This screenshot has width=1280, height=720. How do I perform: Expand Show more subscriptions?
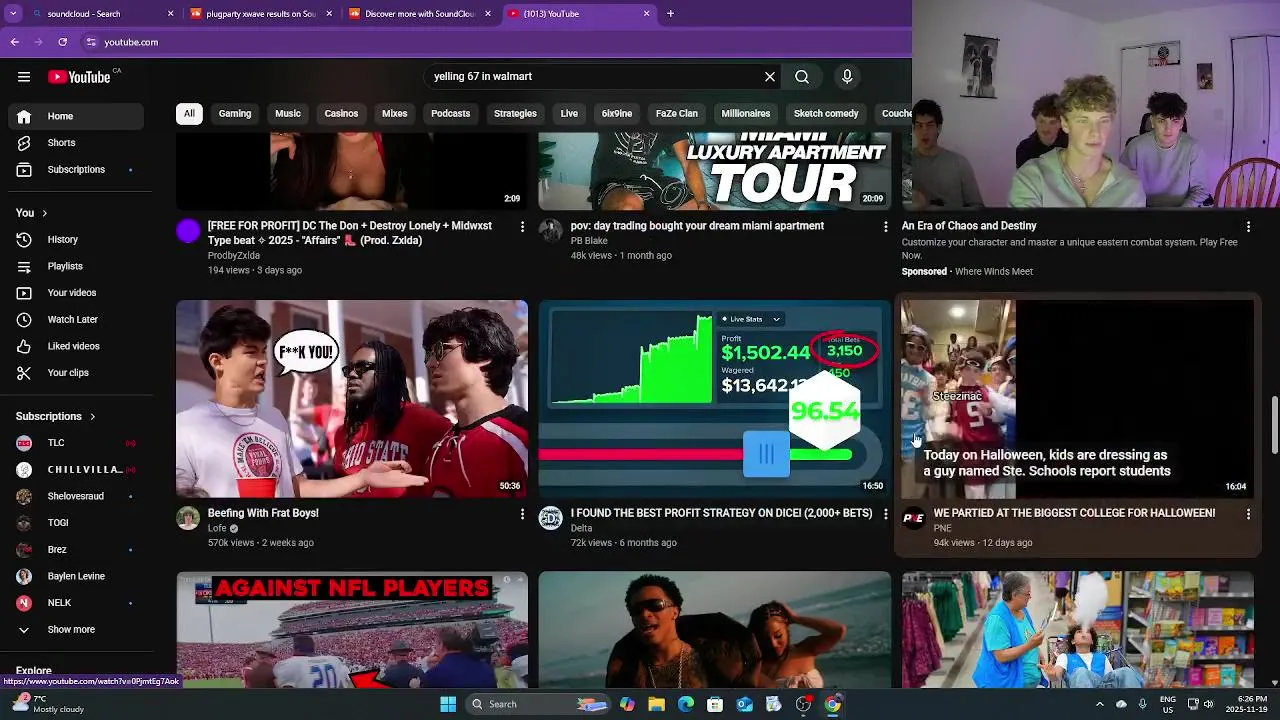tap(76, 630)
